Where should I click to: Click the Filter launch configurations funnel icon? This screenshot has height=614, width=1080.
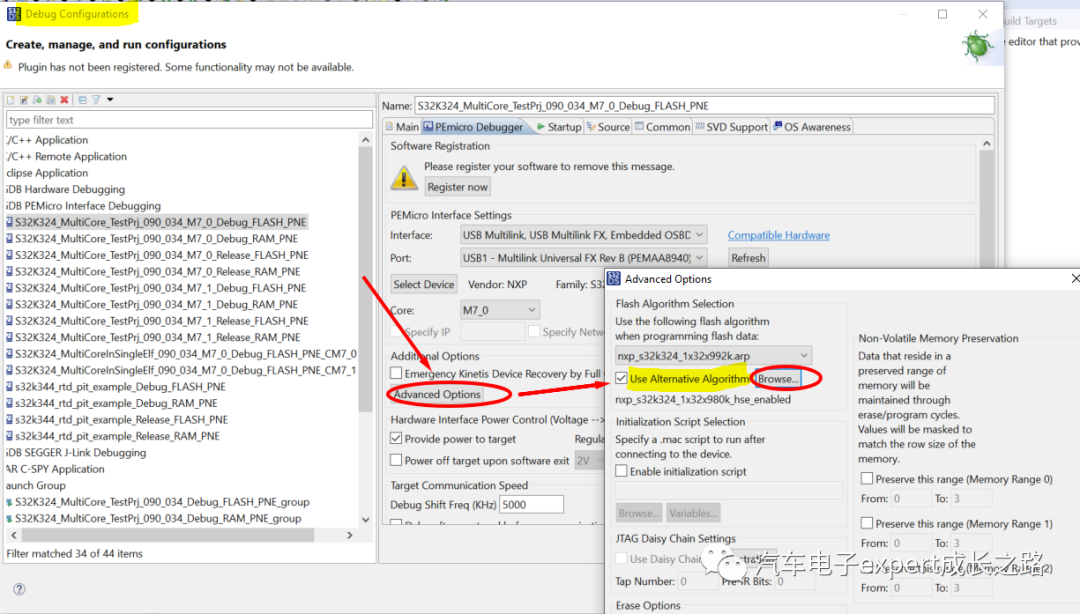click(96, 100)
